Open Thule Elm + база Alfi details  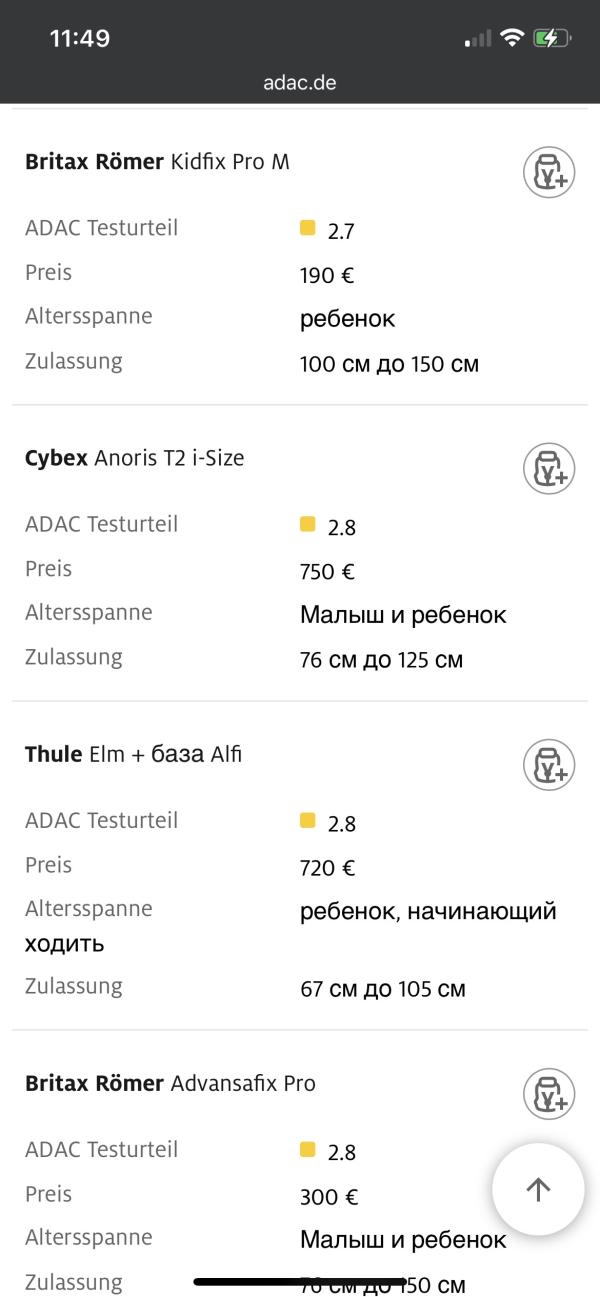[x=133, y=754]
